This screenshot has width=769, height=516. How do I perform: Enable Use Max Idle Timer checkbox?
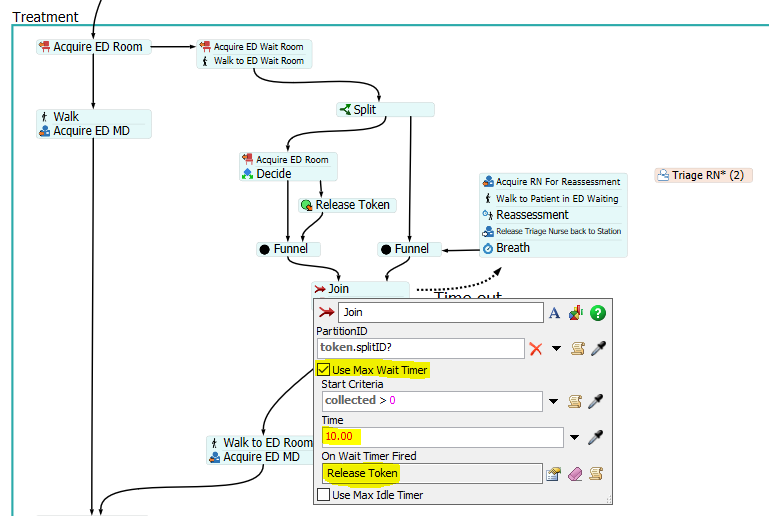coord(323,494)
